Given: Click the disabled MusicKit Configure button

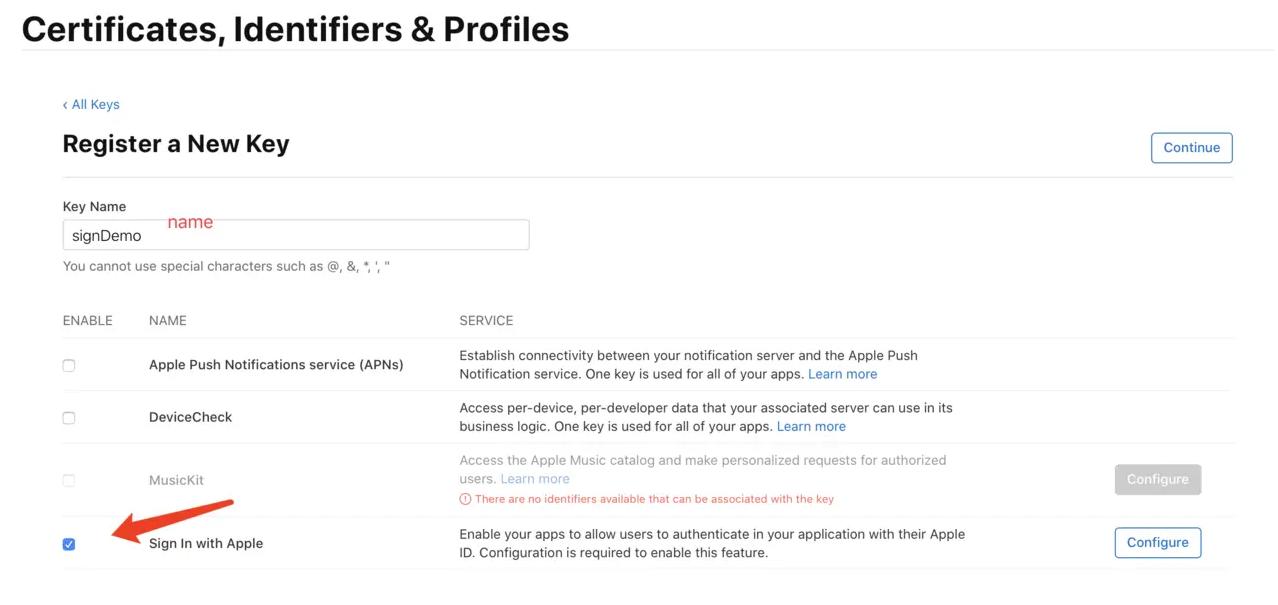Looking at the screenshot, I should pyautogui.click(x=1157, y=479).
